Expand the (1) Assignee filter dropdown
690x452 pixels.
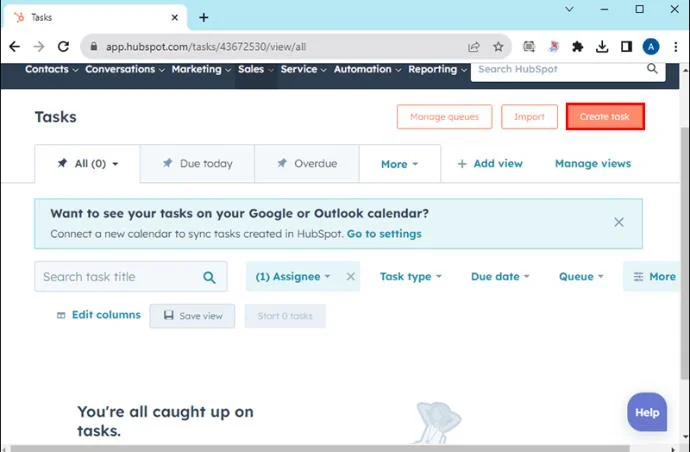(293, 276)
